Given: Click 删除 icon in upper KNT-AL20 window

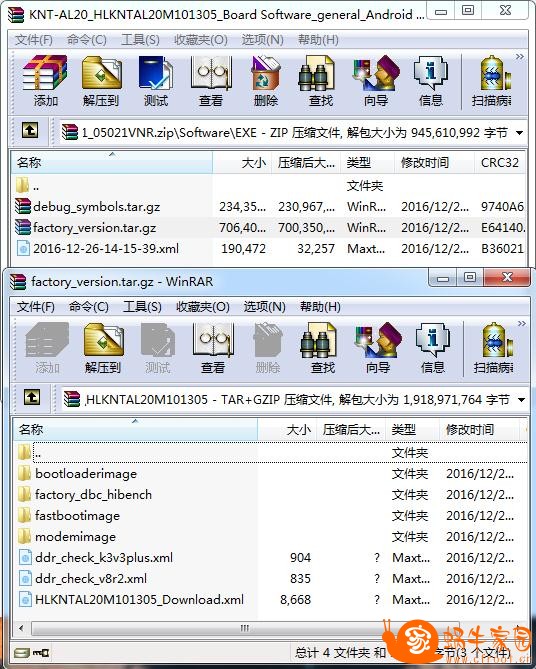Looking at the screenshot, I should coord(265,81).
